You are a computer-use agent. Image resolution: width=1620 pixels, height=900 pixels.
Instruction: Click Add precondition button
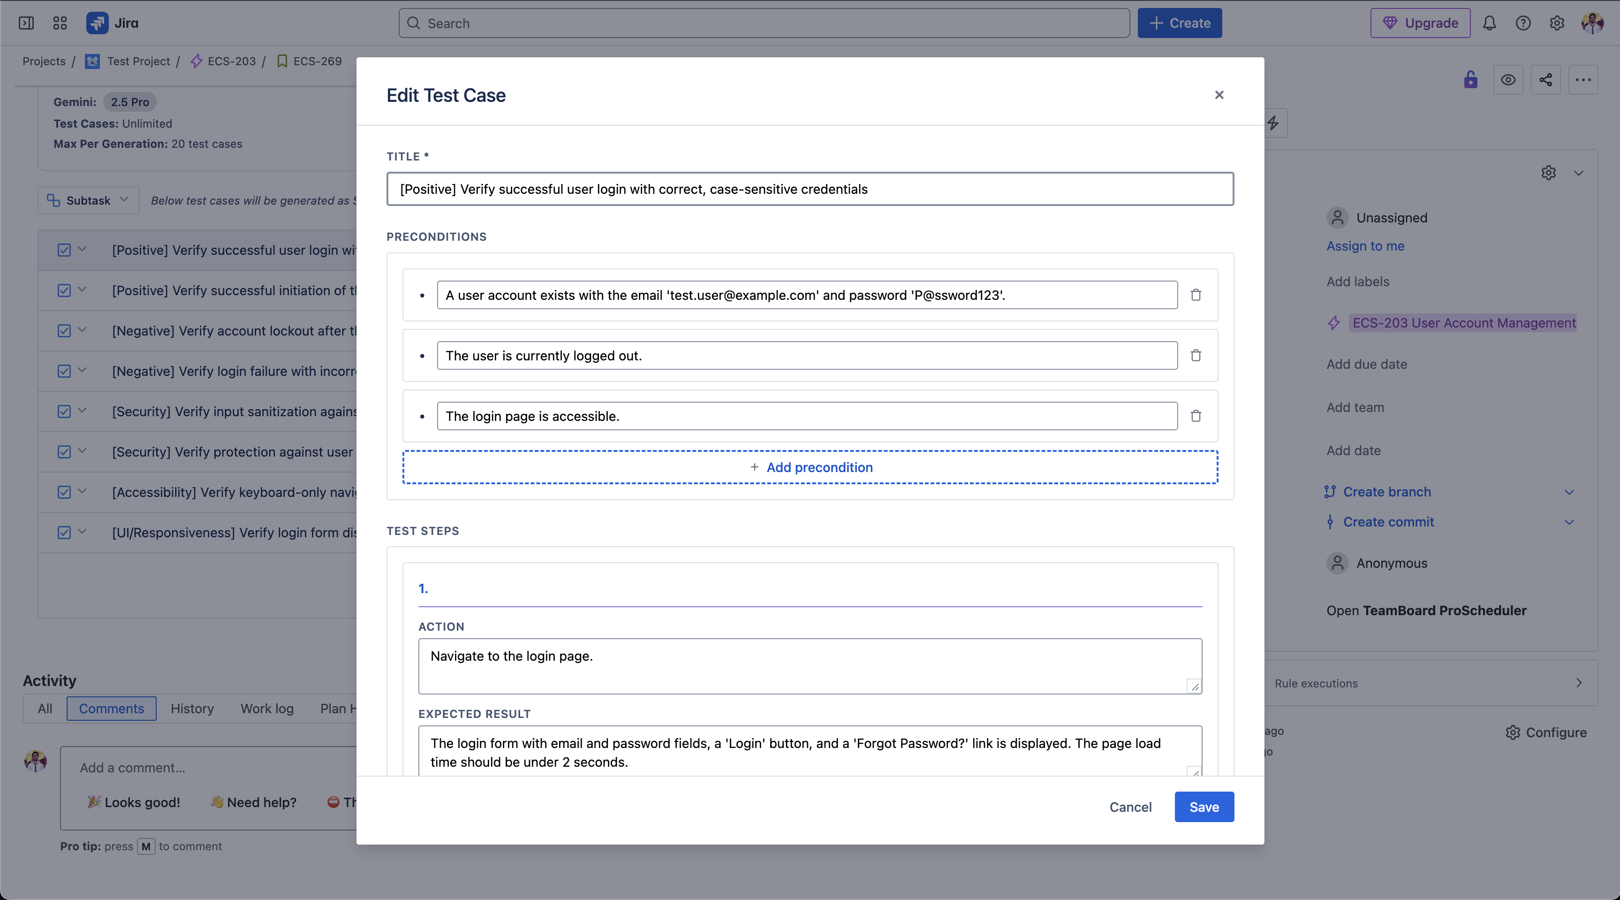coord(810,467)
